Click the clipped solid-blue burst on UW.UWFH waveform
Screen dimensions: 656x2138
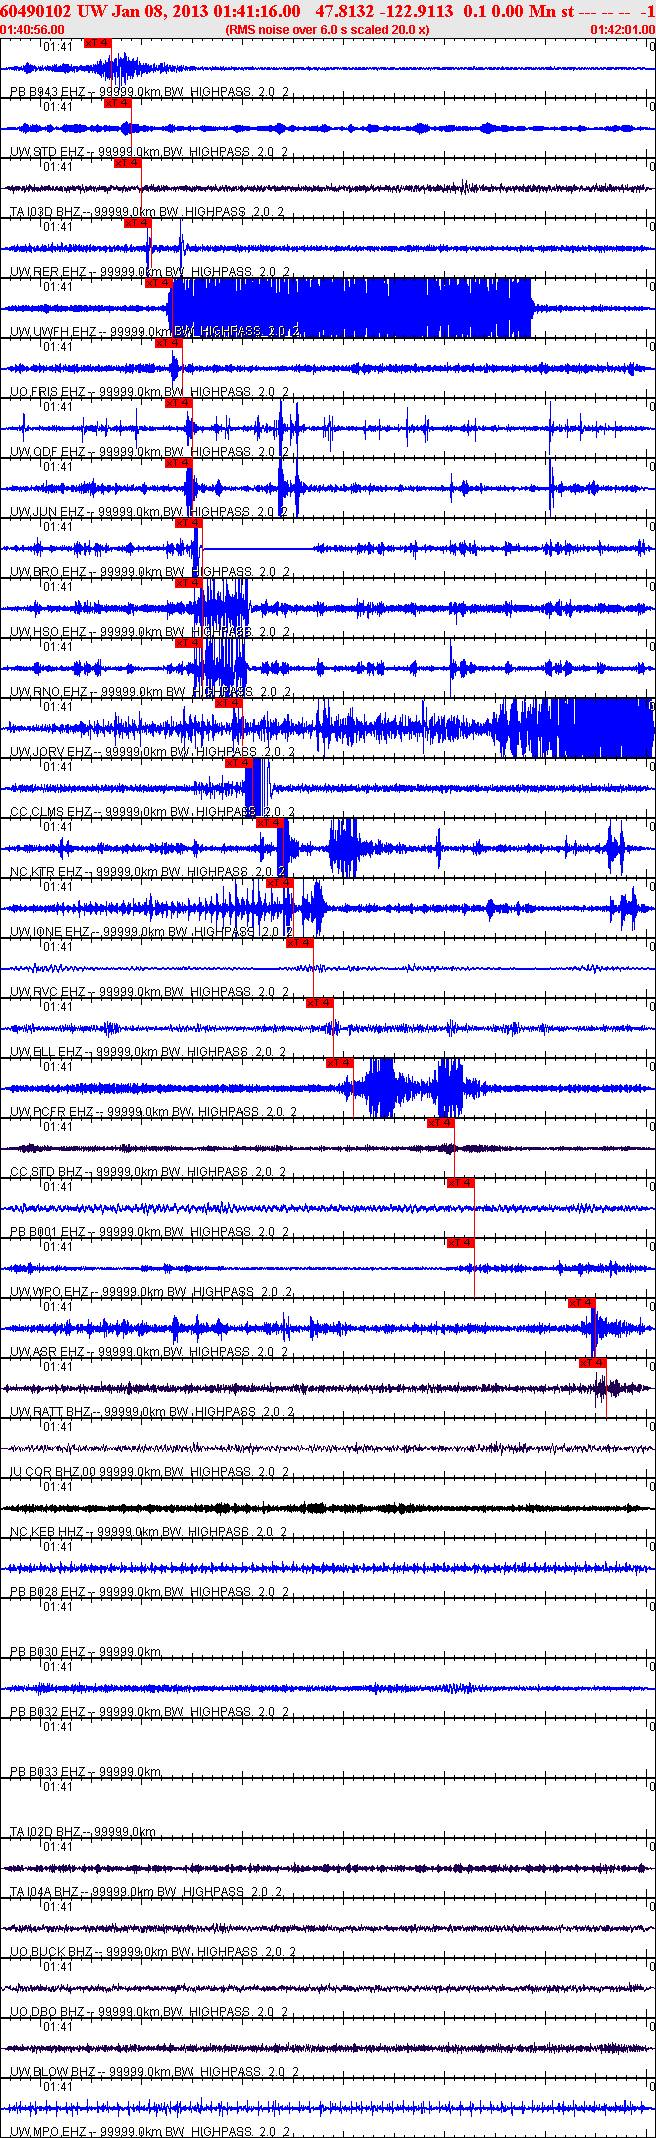[351, 308]
